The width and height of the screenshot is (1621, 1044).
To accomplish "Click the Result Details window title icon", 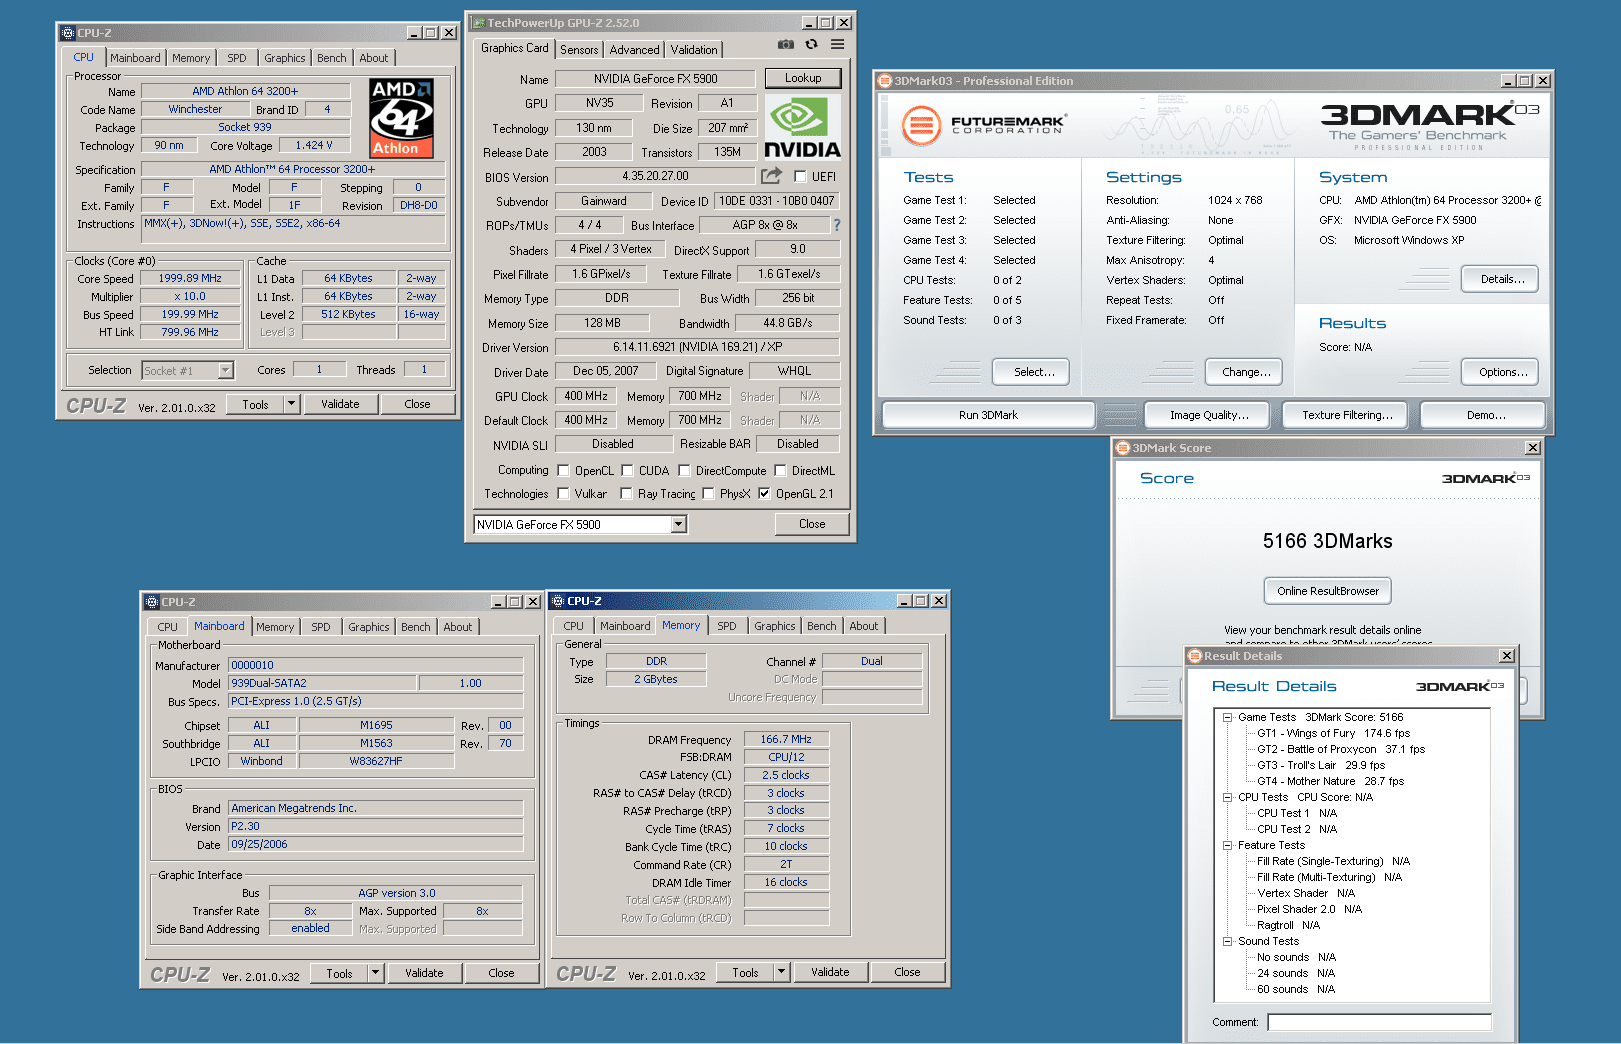I will 1194,656.
